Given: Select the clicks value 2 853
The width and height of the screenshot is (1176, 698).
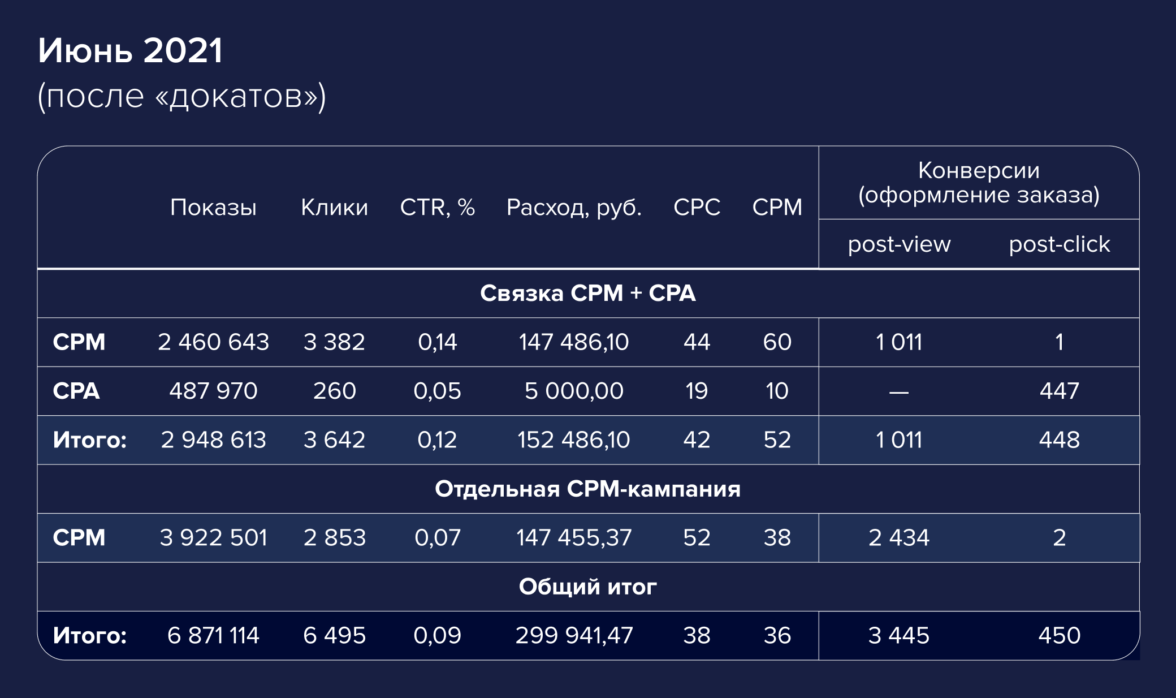Looking at the screenshot, I should pyautogui.click(x=334, y=538).
